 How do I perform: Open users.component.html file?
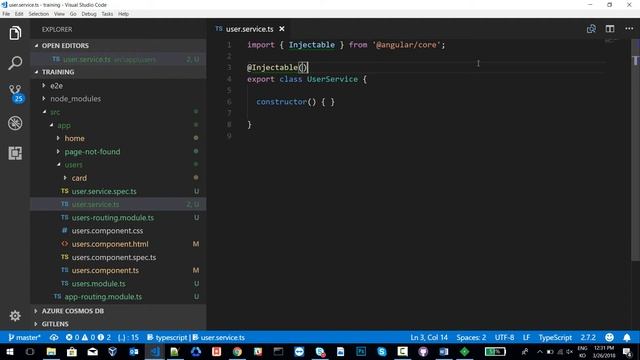(x=118, y=244)
